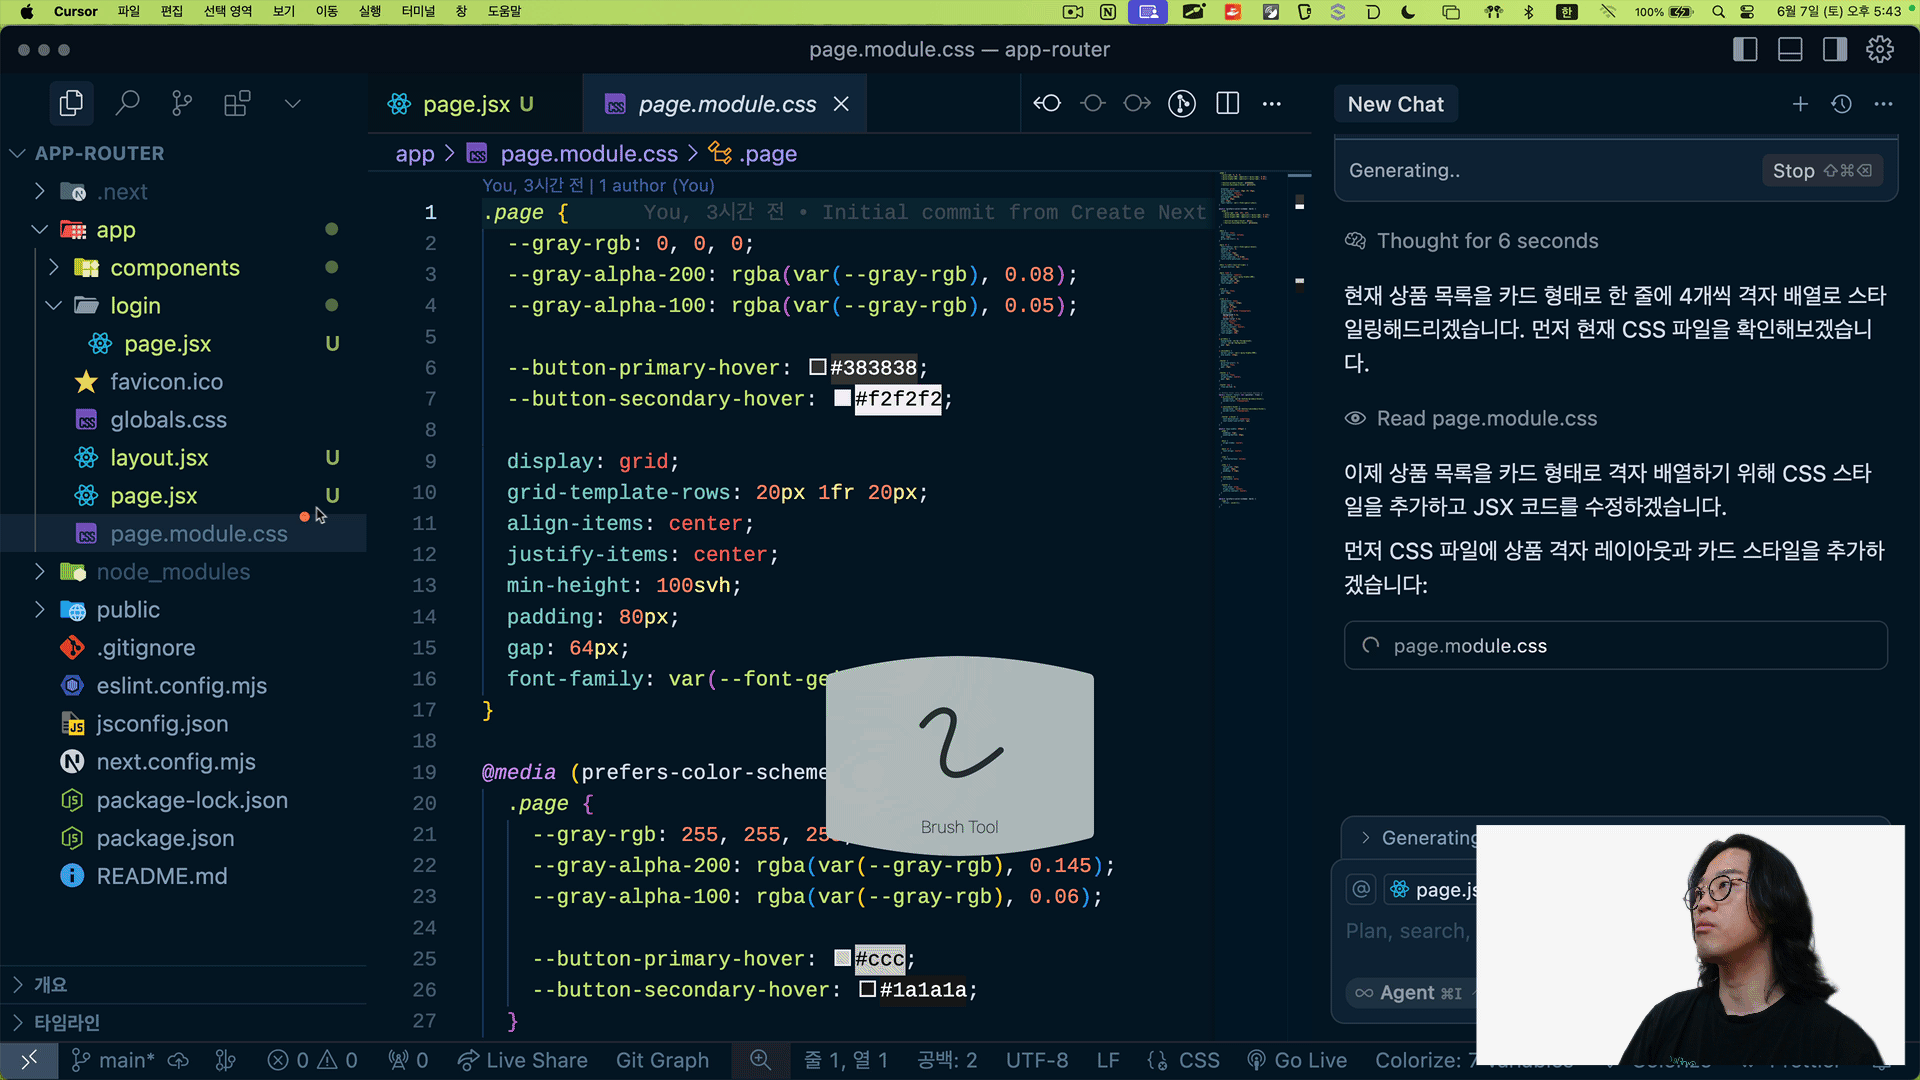The height and width of the screenshot is (1080, 1920).
Task: Switch to the page.jsx editor tab
Action: pyautogui.click(x=466, y=104)
